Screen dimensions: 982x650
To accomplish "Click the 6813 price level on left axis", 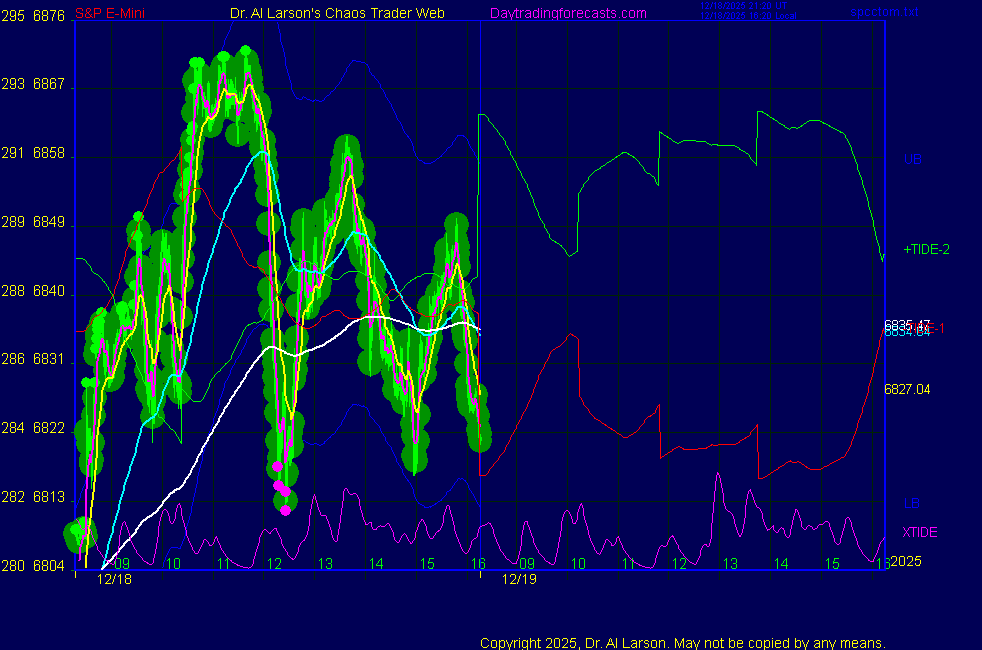I will (48, 497).
